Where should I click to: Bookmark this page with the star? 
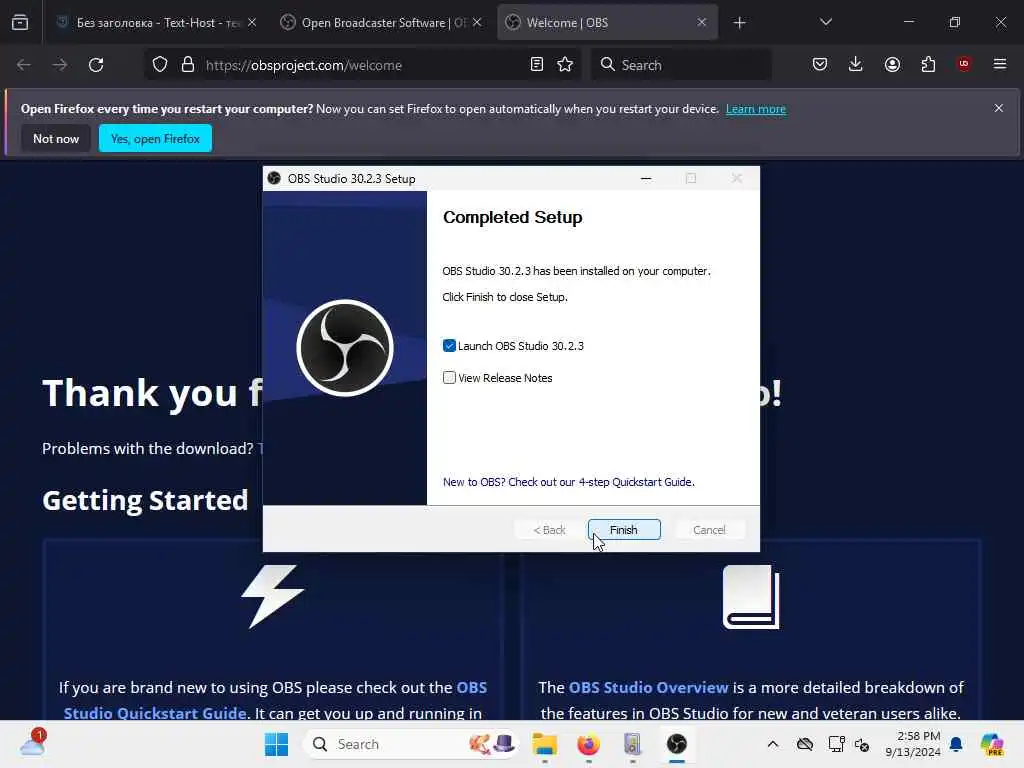(x=566, y=65)
